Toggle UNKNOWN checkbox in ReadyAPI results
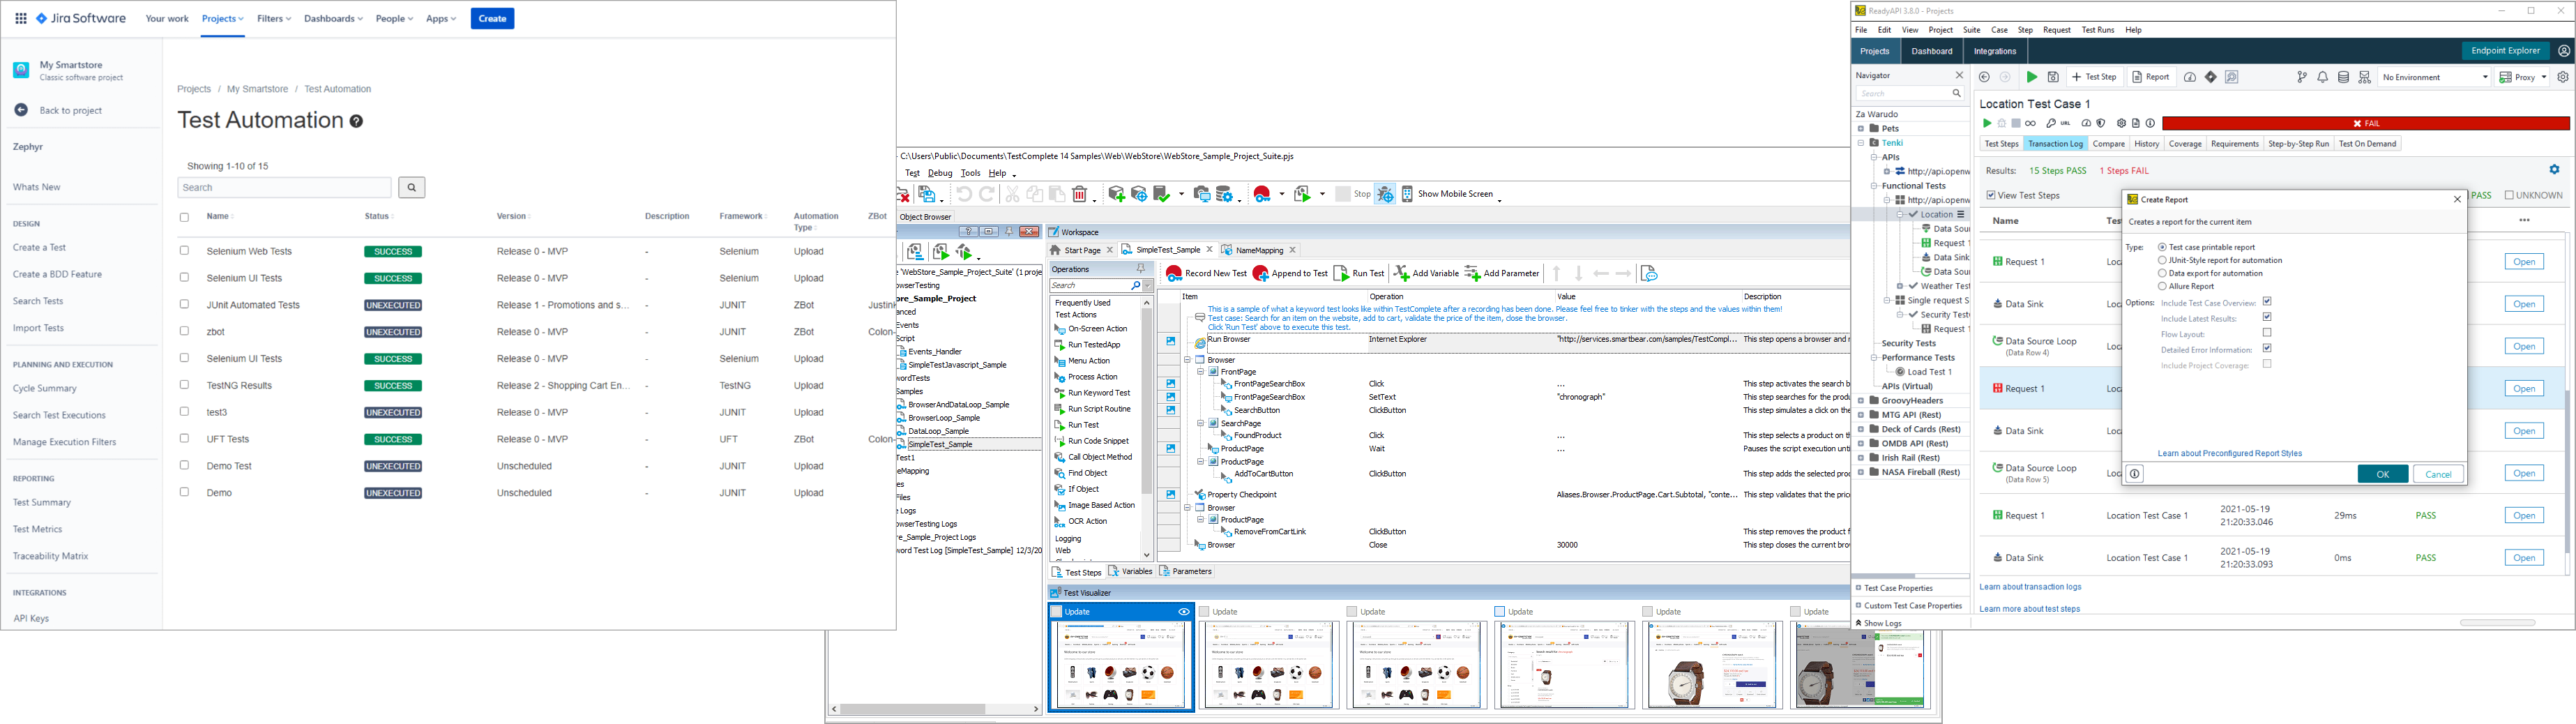This screenshot has height=724, width=2576. 2509,195
